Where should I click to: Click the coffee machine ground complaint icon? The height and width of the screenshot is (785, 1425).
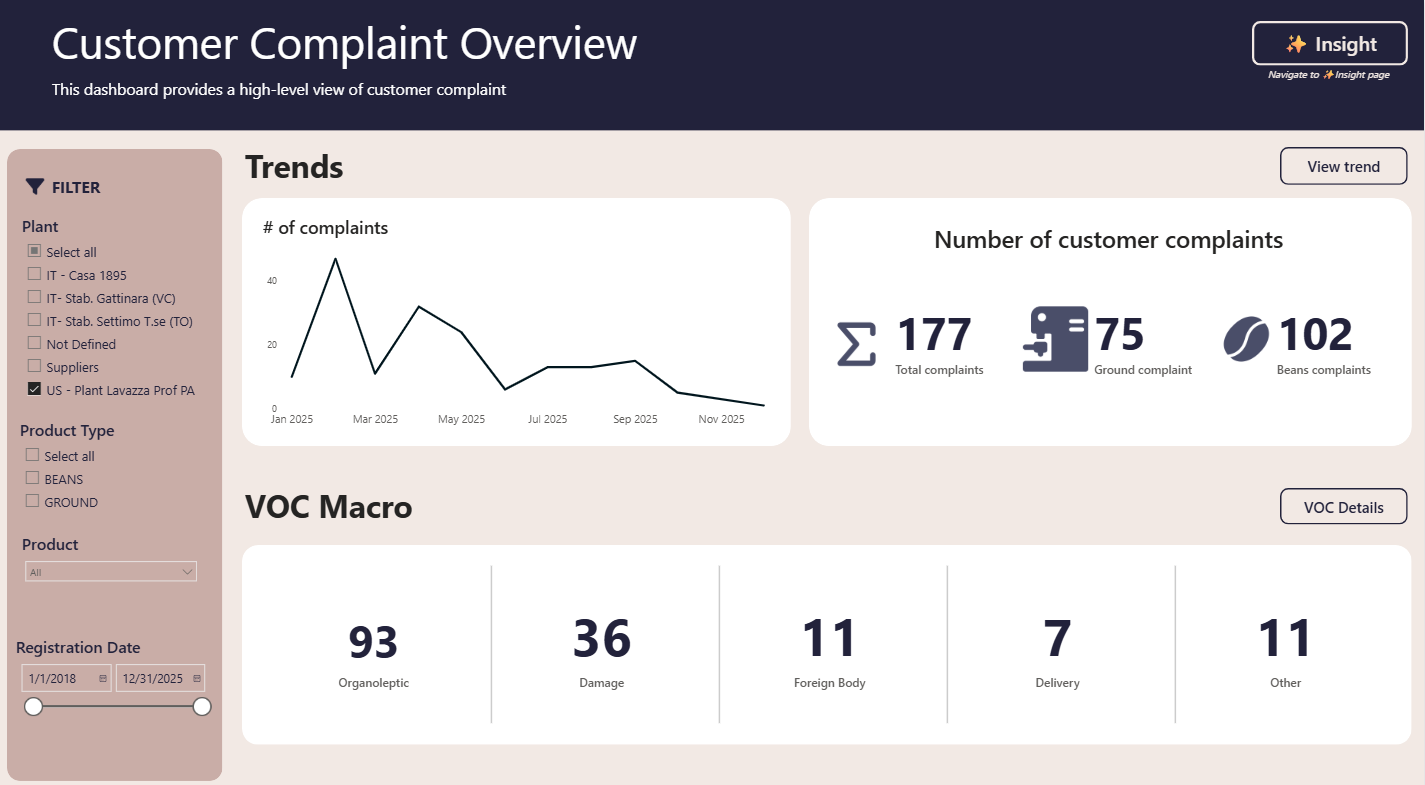click(1055, 339)
